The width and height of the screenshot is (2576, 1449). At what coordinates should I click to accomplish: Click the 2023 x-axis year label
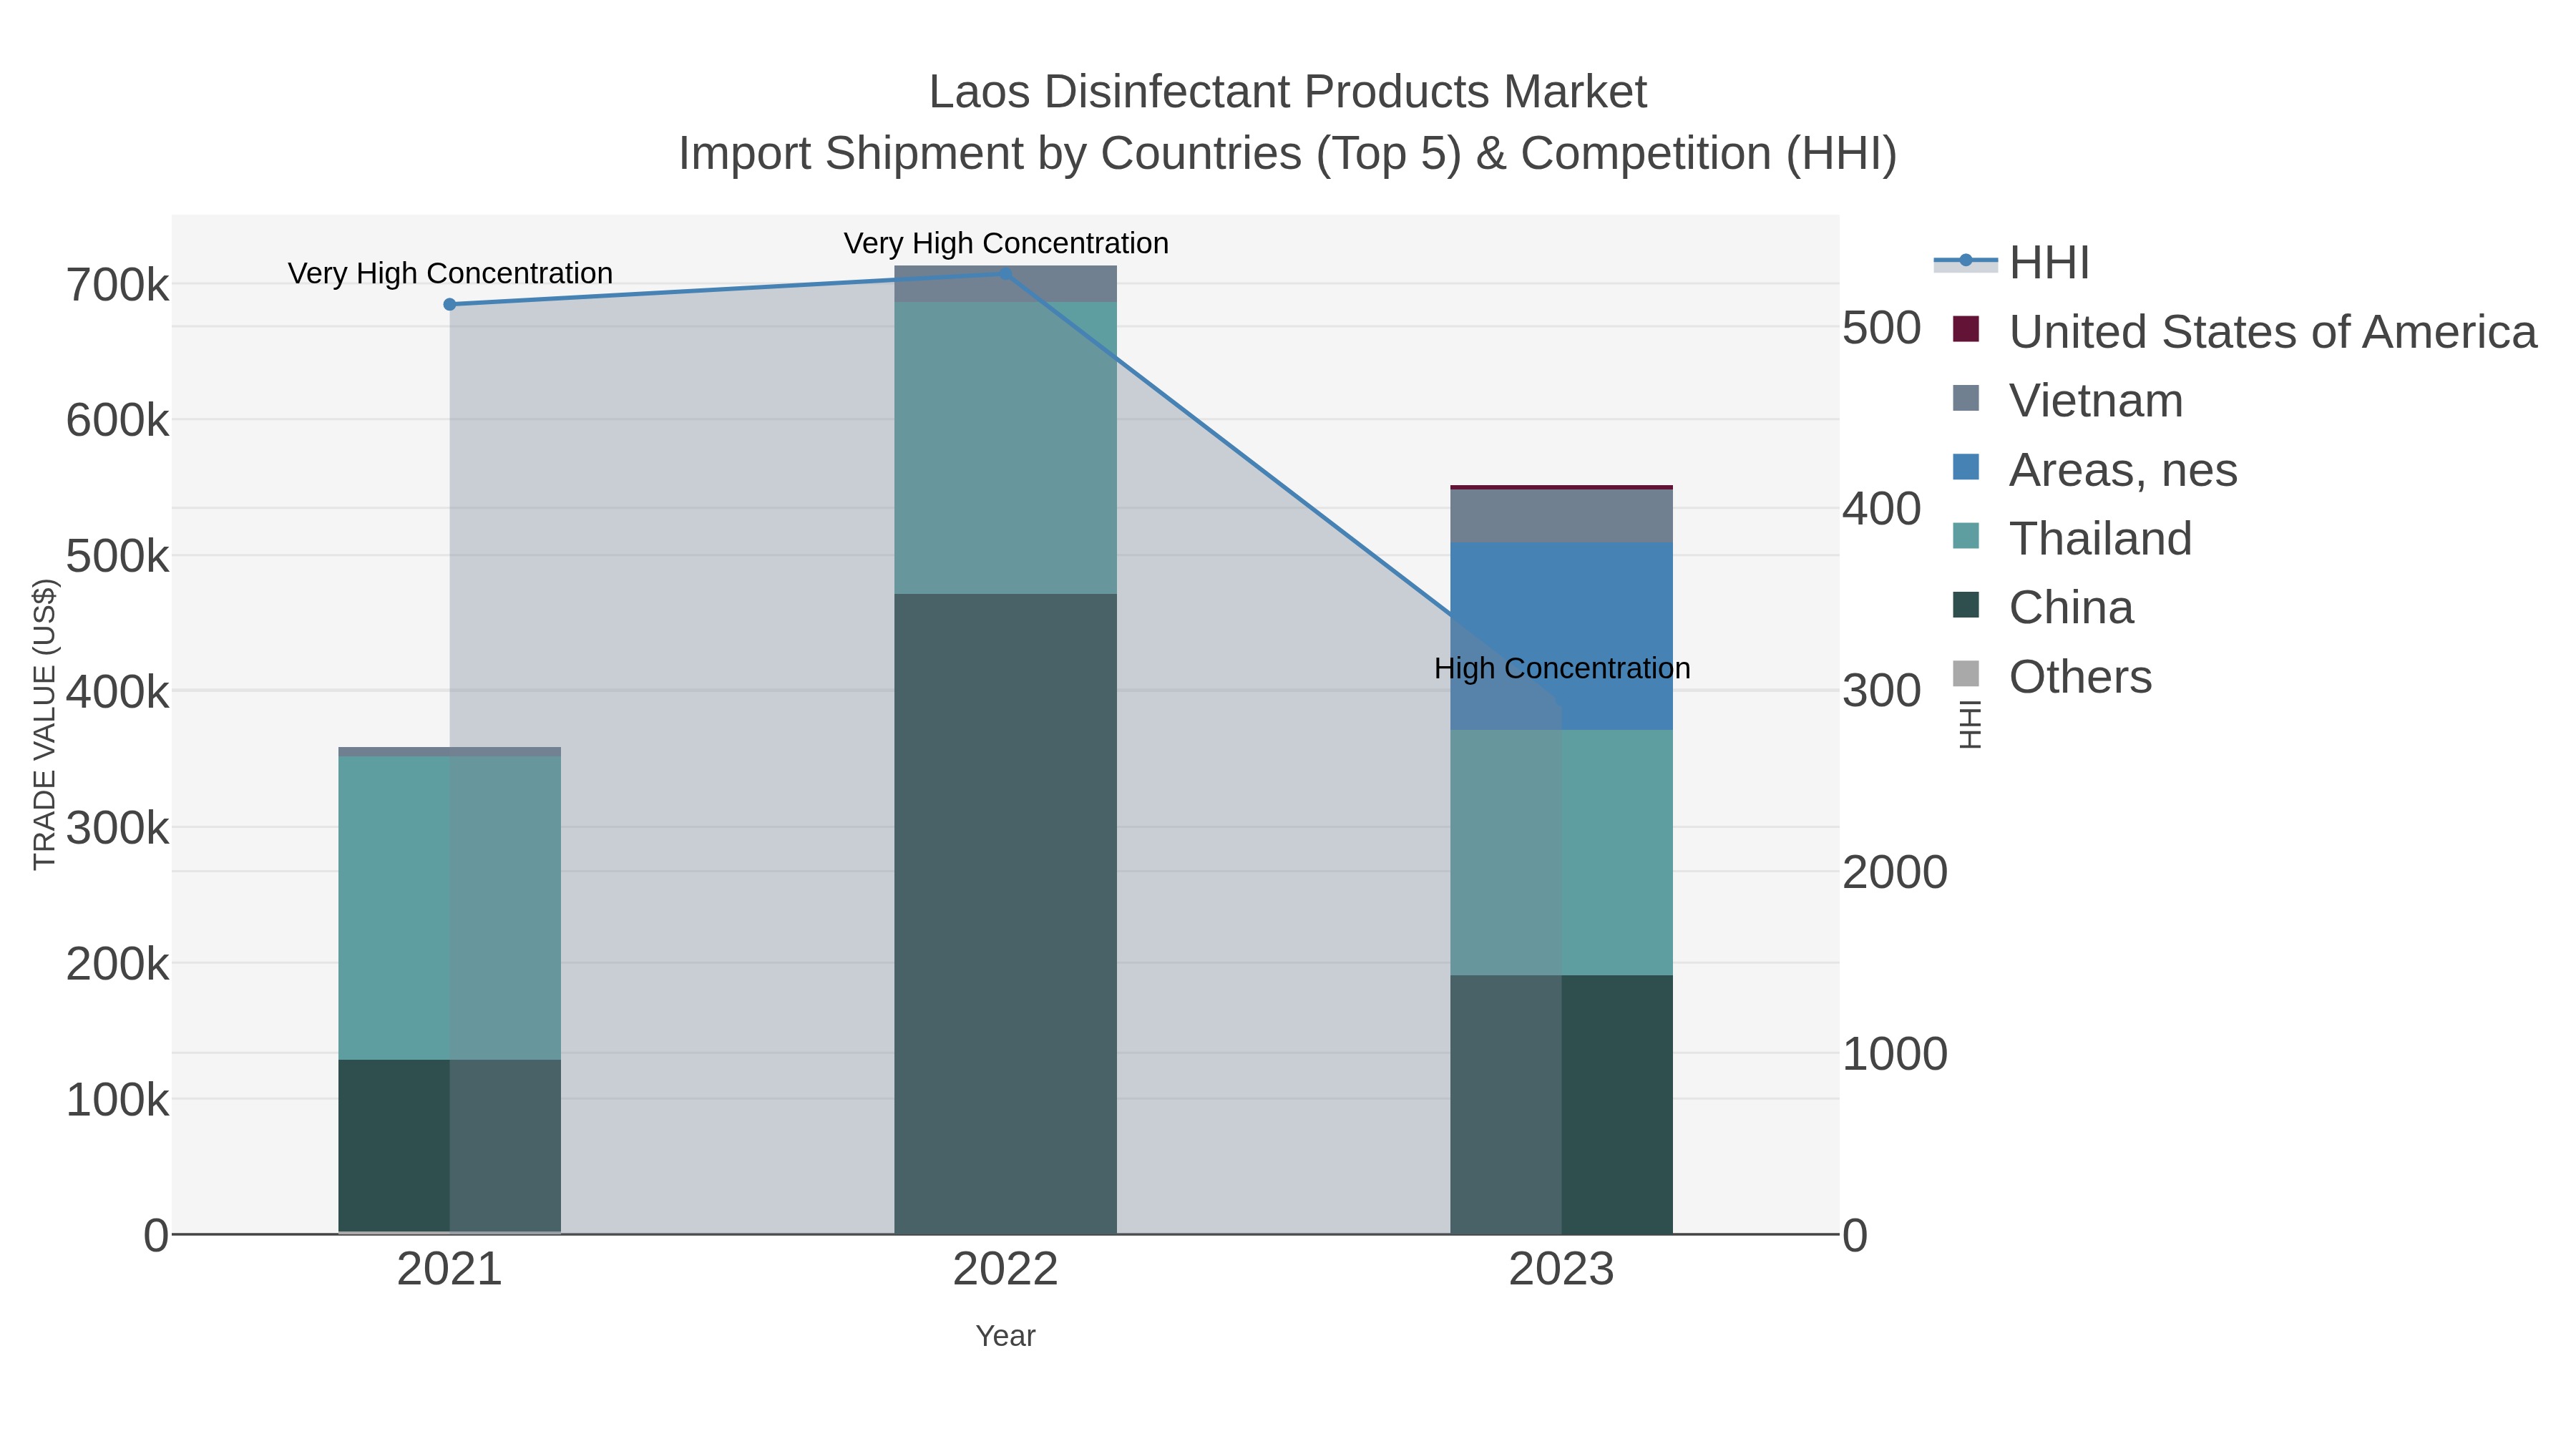[x=1561, y=1270]
